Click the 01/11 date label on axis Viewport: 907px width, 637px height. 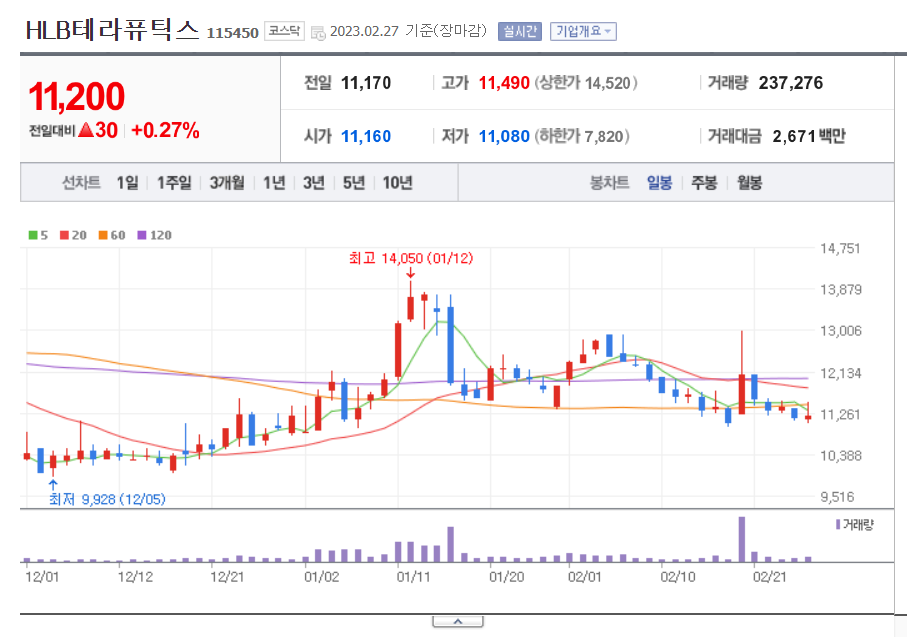[413, 577]
